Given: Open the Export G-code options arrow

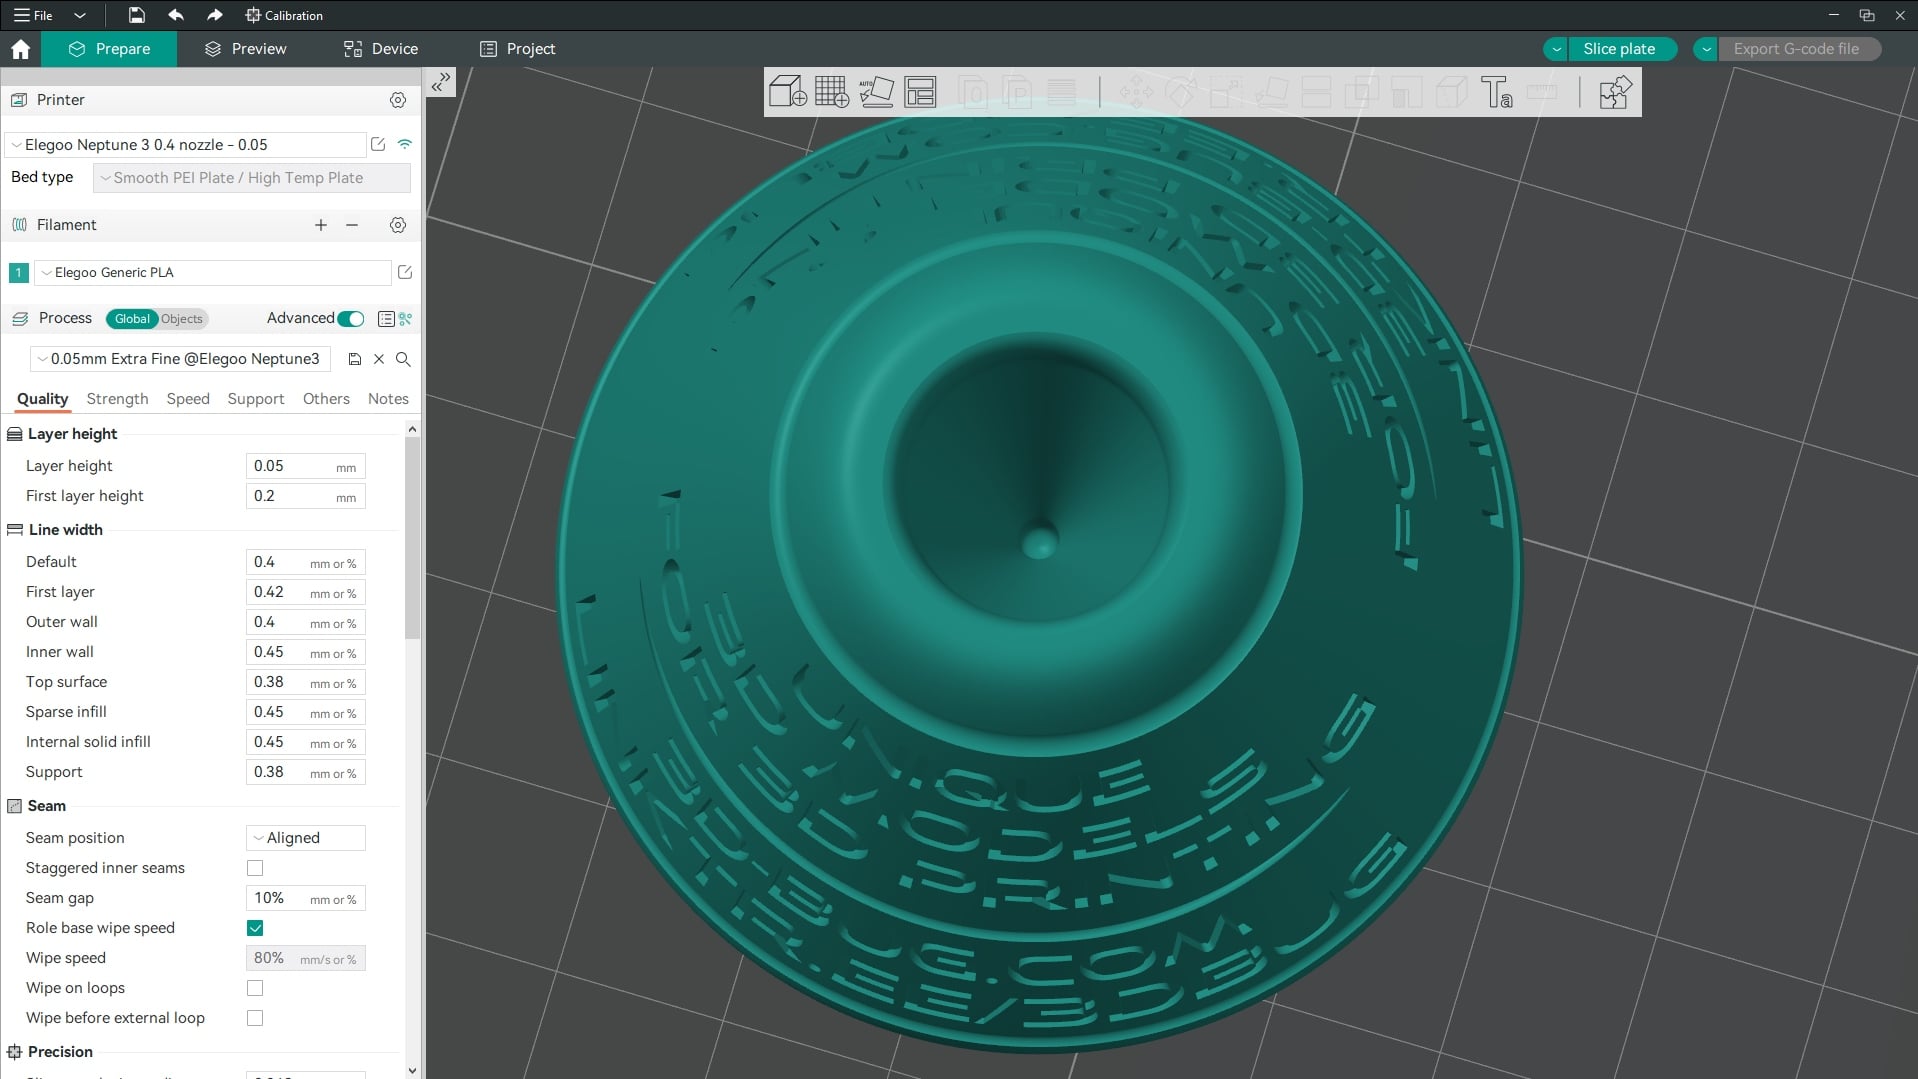Looking at the screenshot, I should pyautogui.click(x=1706, y=49).
